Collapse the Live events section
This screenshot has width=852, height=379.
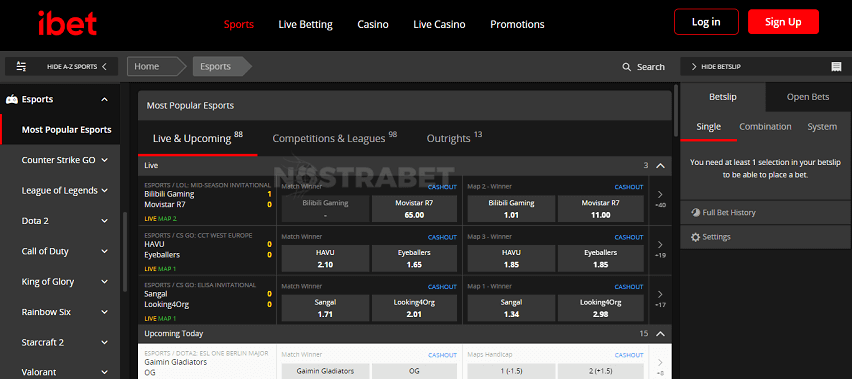tap(660, 166)
